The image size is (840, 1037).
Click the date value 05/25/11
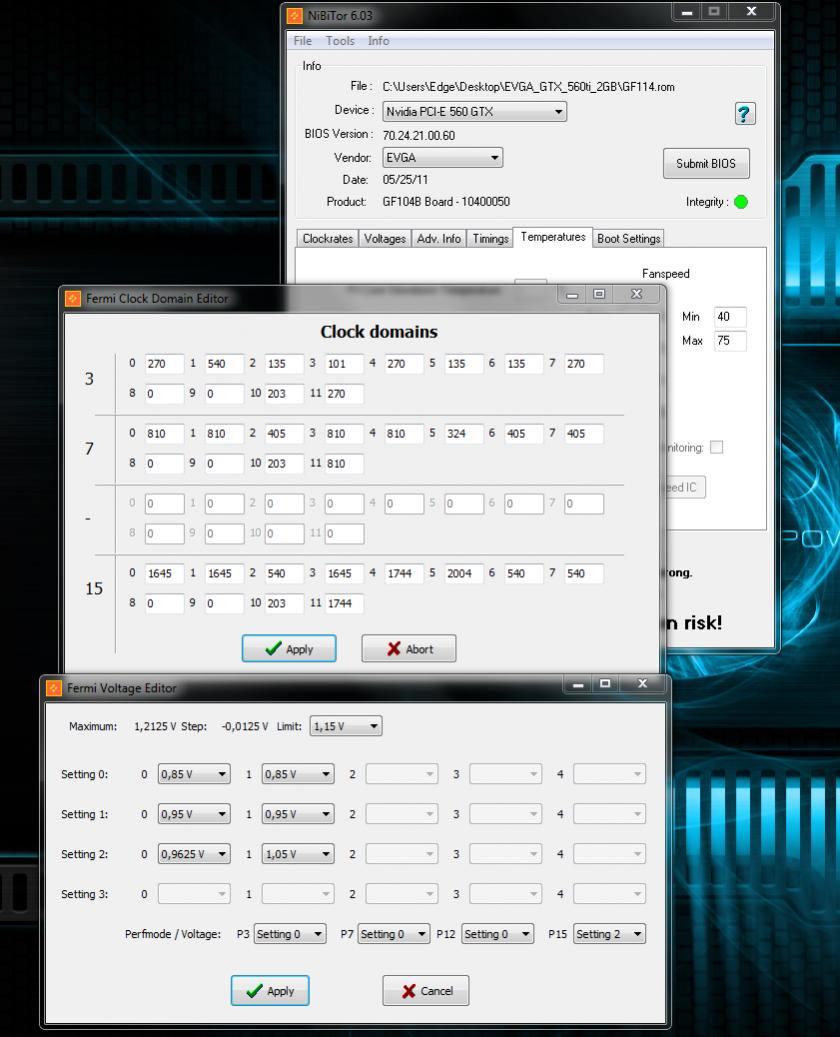(405, 180)
